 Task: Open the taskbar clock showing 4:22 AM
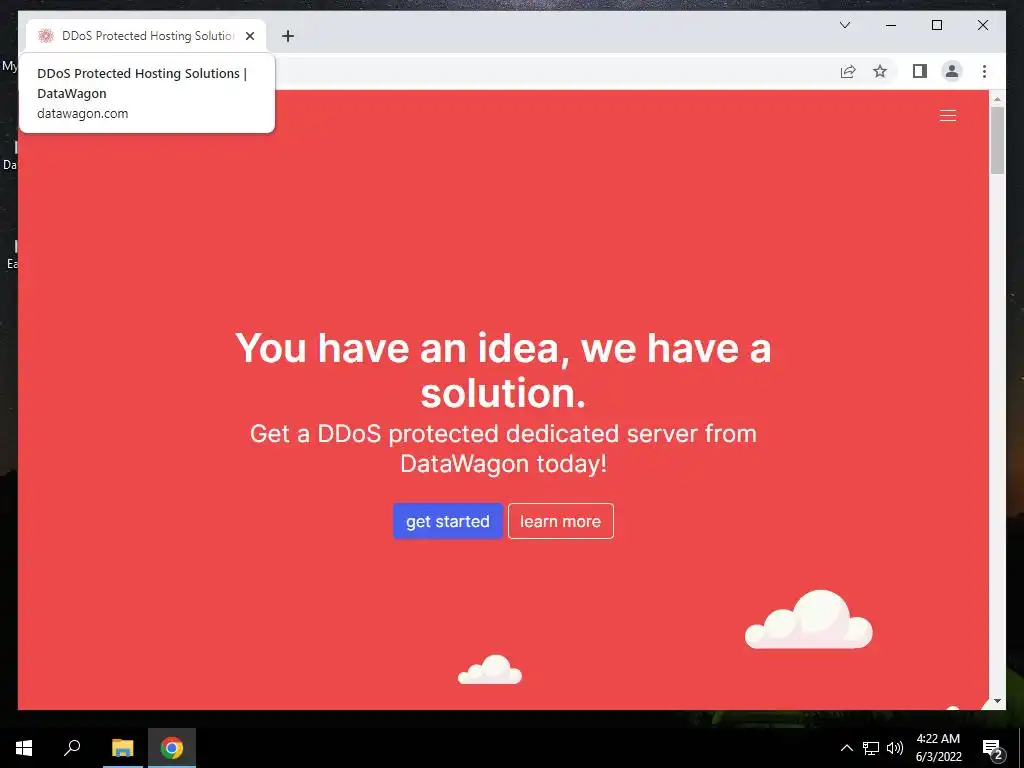point(938,748)
